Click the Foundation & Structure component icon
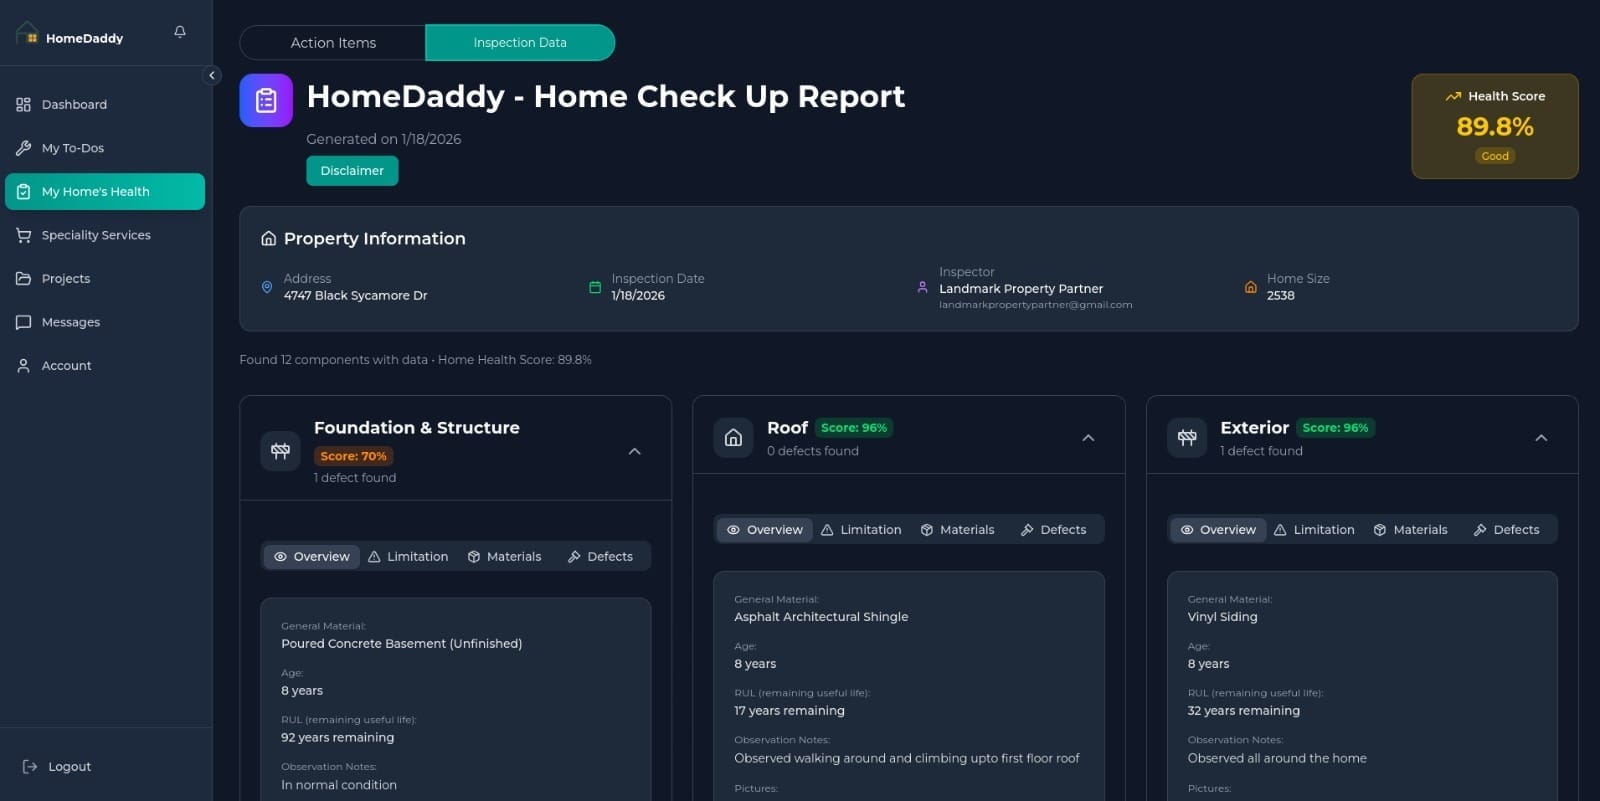This screenshot has height=801, width=1600. [280, 451]
